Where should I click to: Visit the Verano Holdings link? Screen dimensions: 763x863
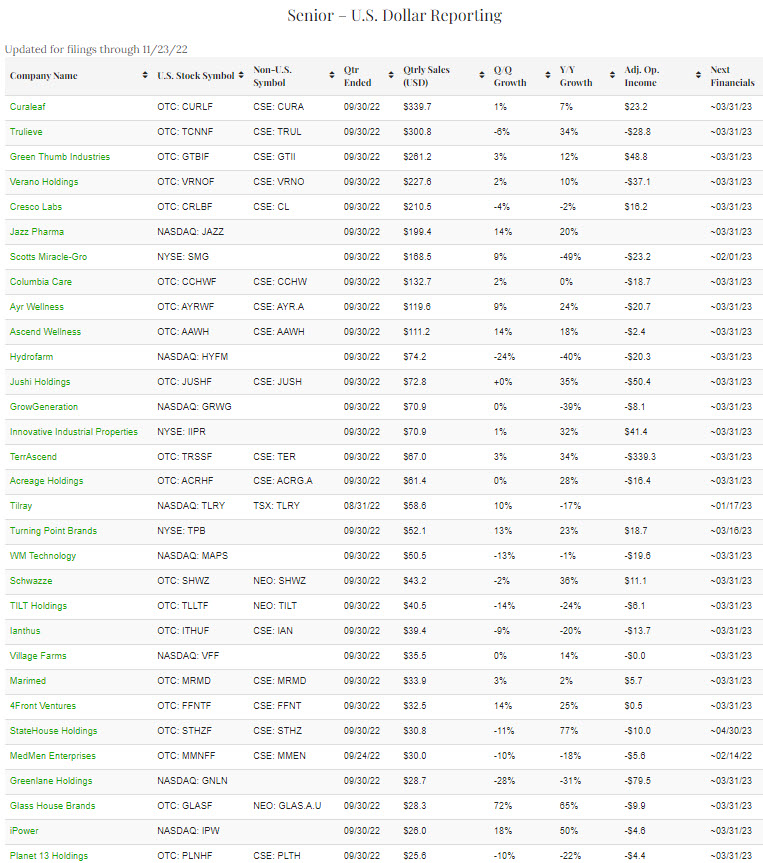click(x=43, y=182)
